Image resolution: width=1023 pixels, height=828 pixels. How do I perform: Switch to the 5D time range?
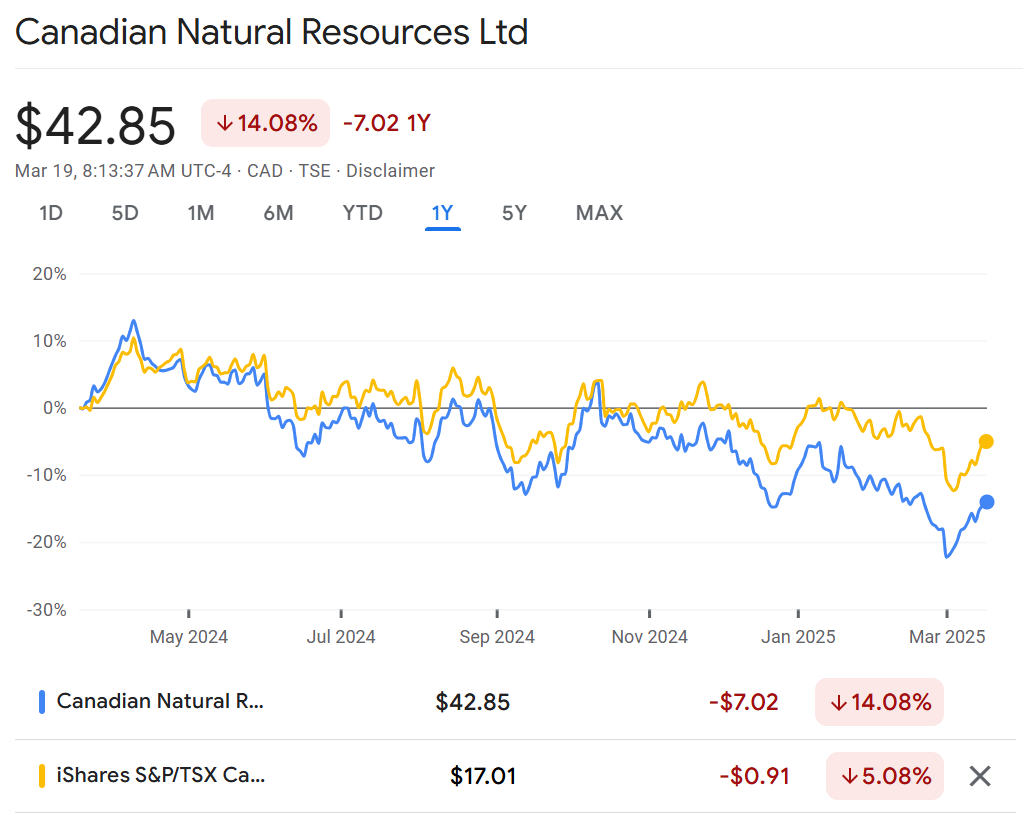(x=125, y=213)
